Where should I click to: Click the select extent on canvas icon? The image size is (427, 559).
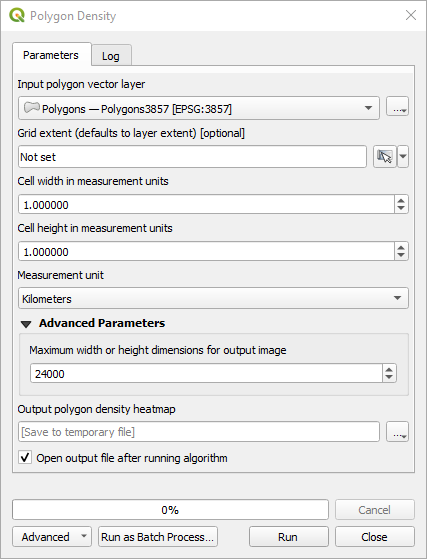coord(385,157)
